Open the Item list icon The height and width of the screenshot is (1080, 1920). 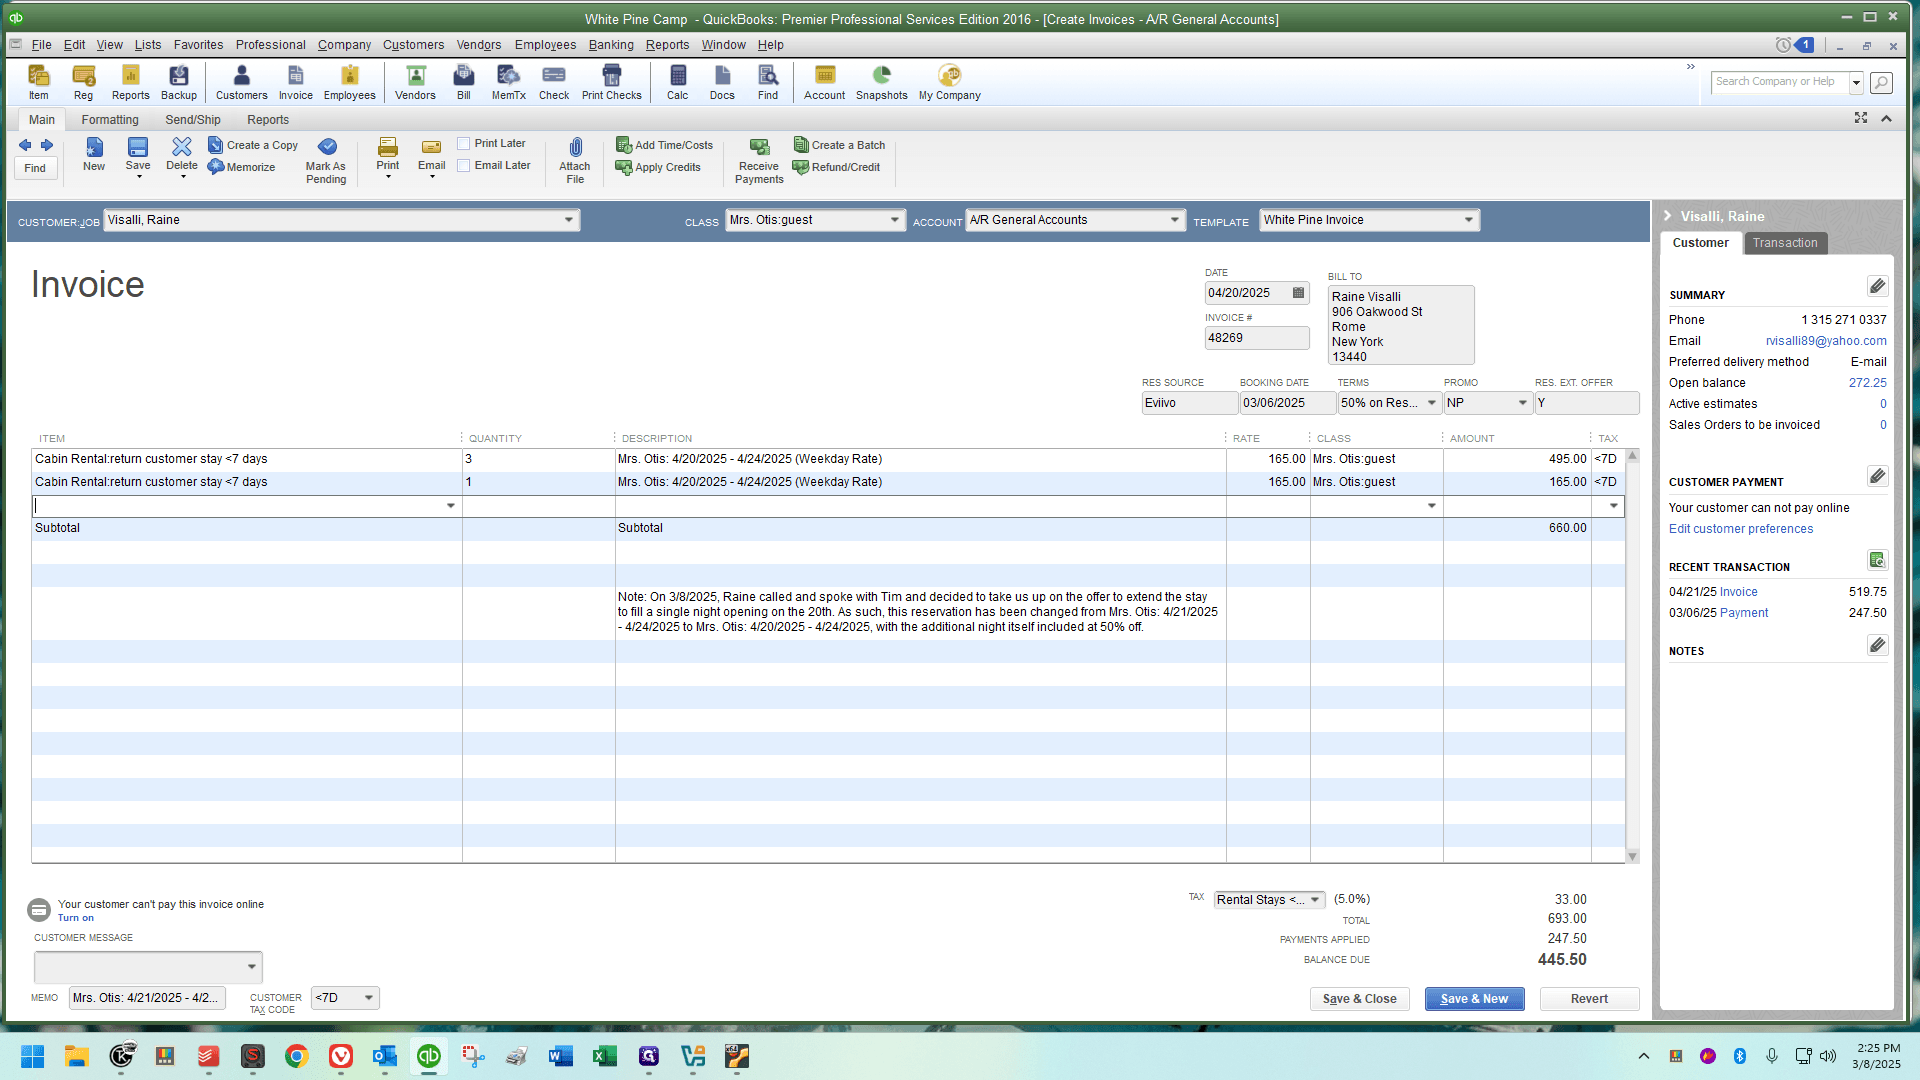[38, 82]
